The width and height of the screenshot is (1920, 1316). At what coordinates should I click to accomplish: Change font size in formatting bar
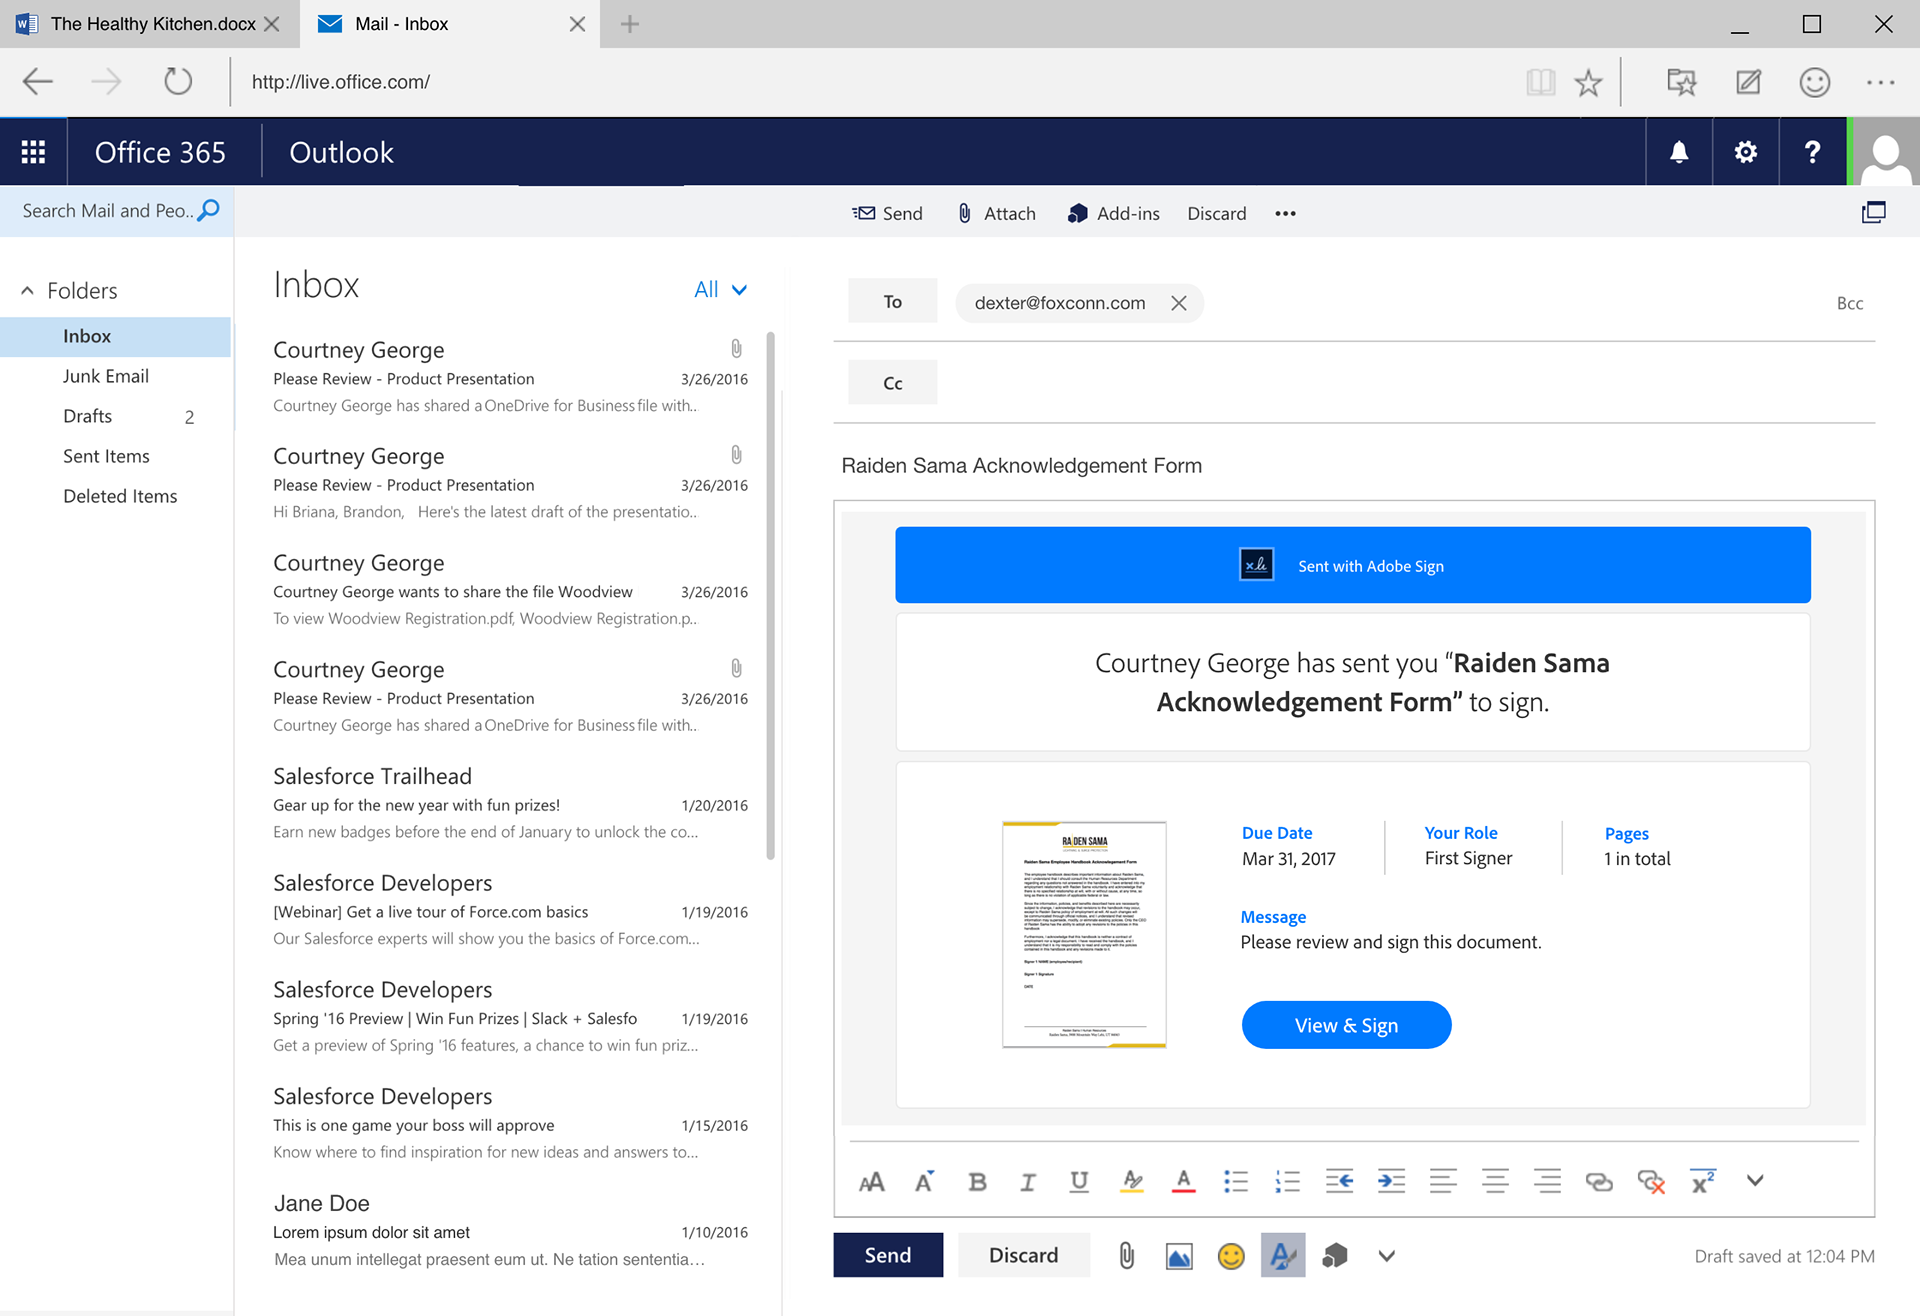click(x=871, y=1182)
